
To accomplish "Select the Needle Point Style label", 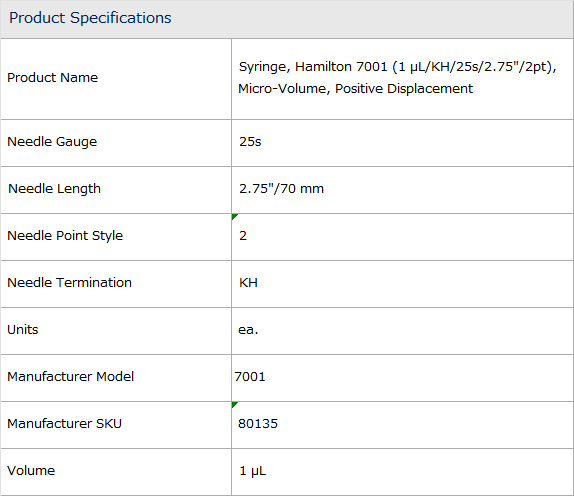I will pyautogui.click(x=65, y=236).
